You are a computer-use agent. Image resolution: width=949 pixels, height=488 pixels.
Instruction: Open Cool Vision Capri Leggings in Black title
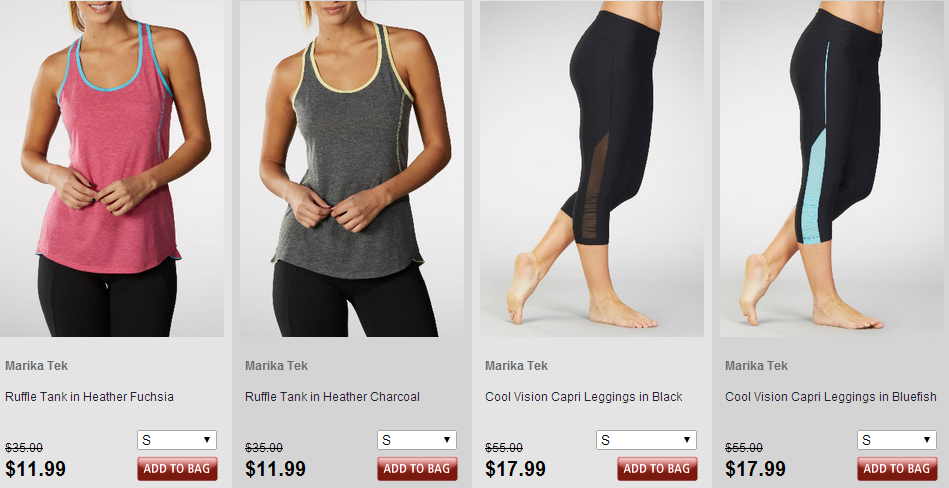(583, 397)
